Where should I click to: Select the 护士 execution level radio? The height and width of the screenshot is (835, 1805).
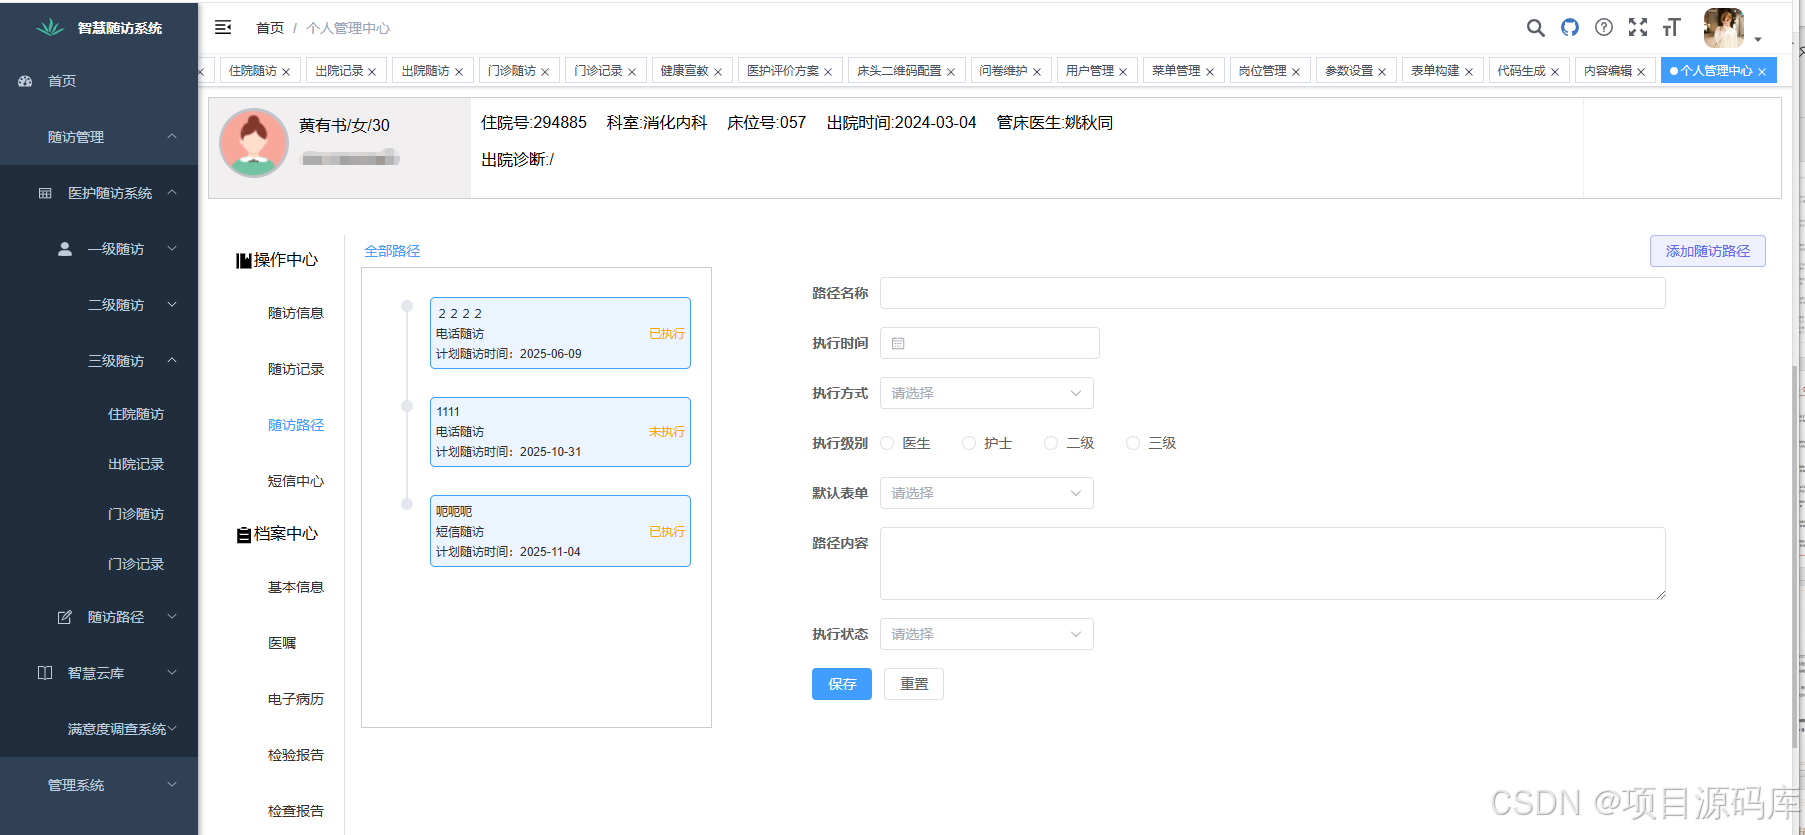(969, 443)
